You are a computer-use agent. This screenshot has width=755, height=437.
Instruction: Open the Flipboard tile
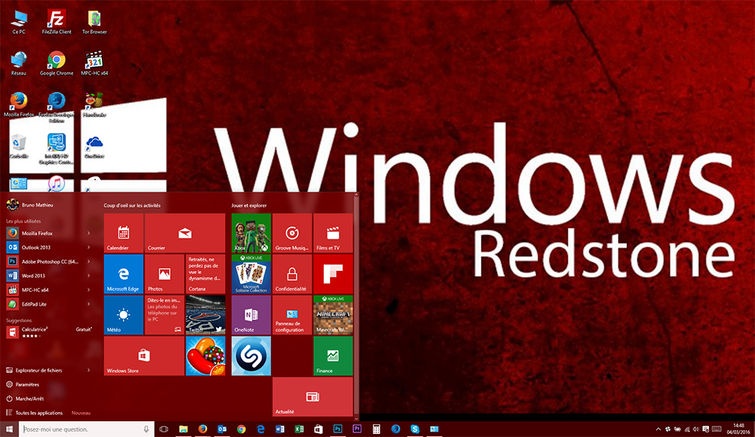coord(333,274)
